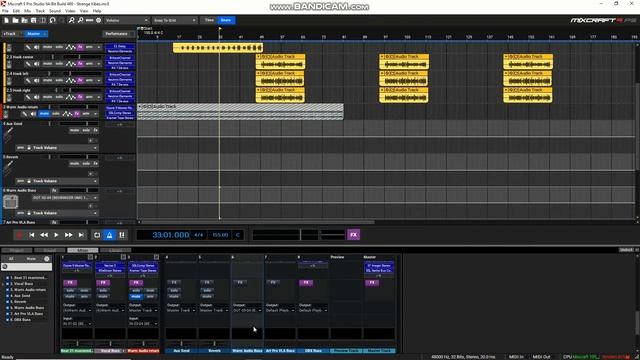Open Track Volume dropdown on Reverb lane
This screenshot has width=640, height=360.
65,181
